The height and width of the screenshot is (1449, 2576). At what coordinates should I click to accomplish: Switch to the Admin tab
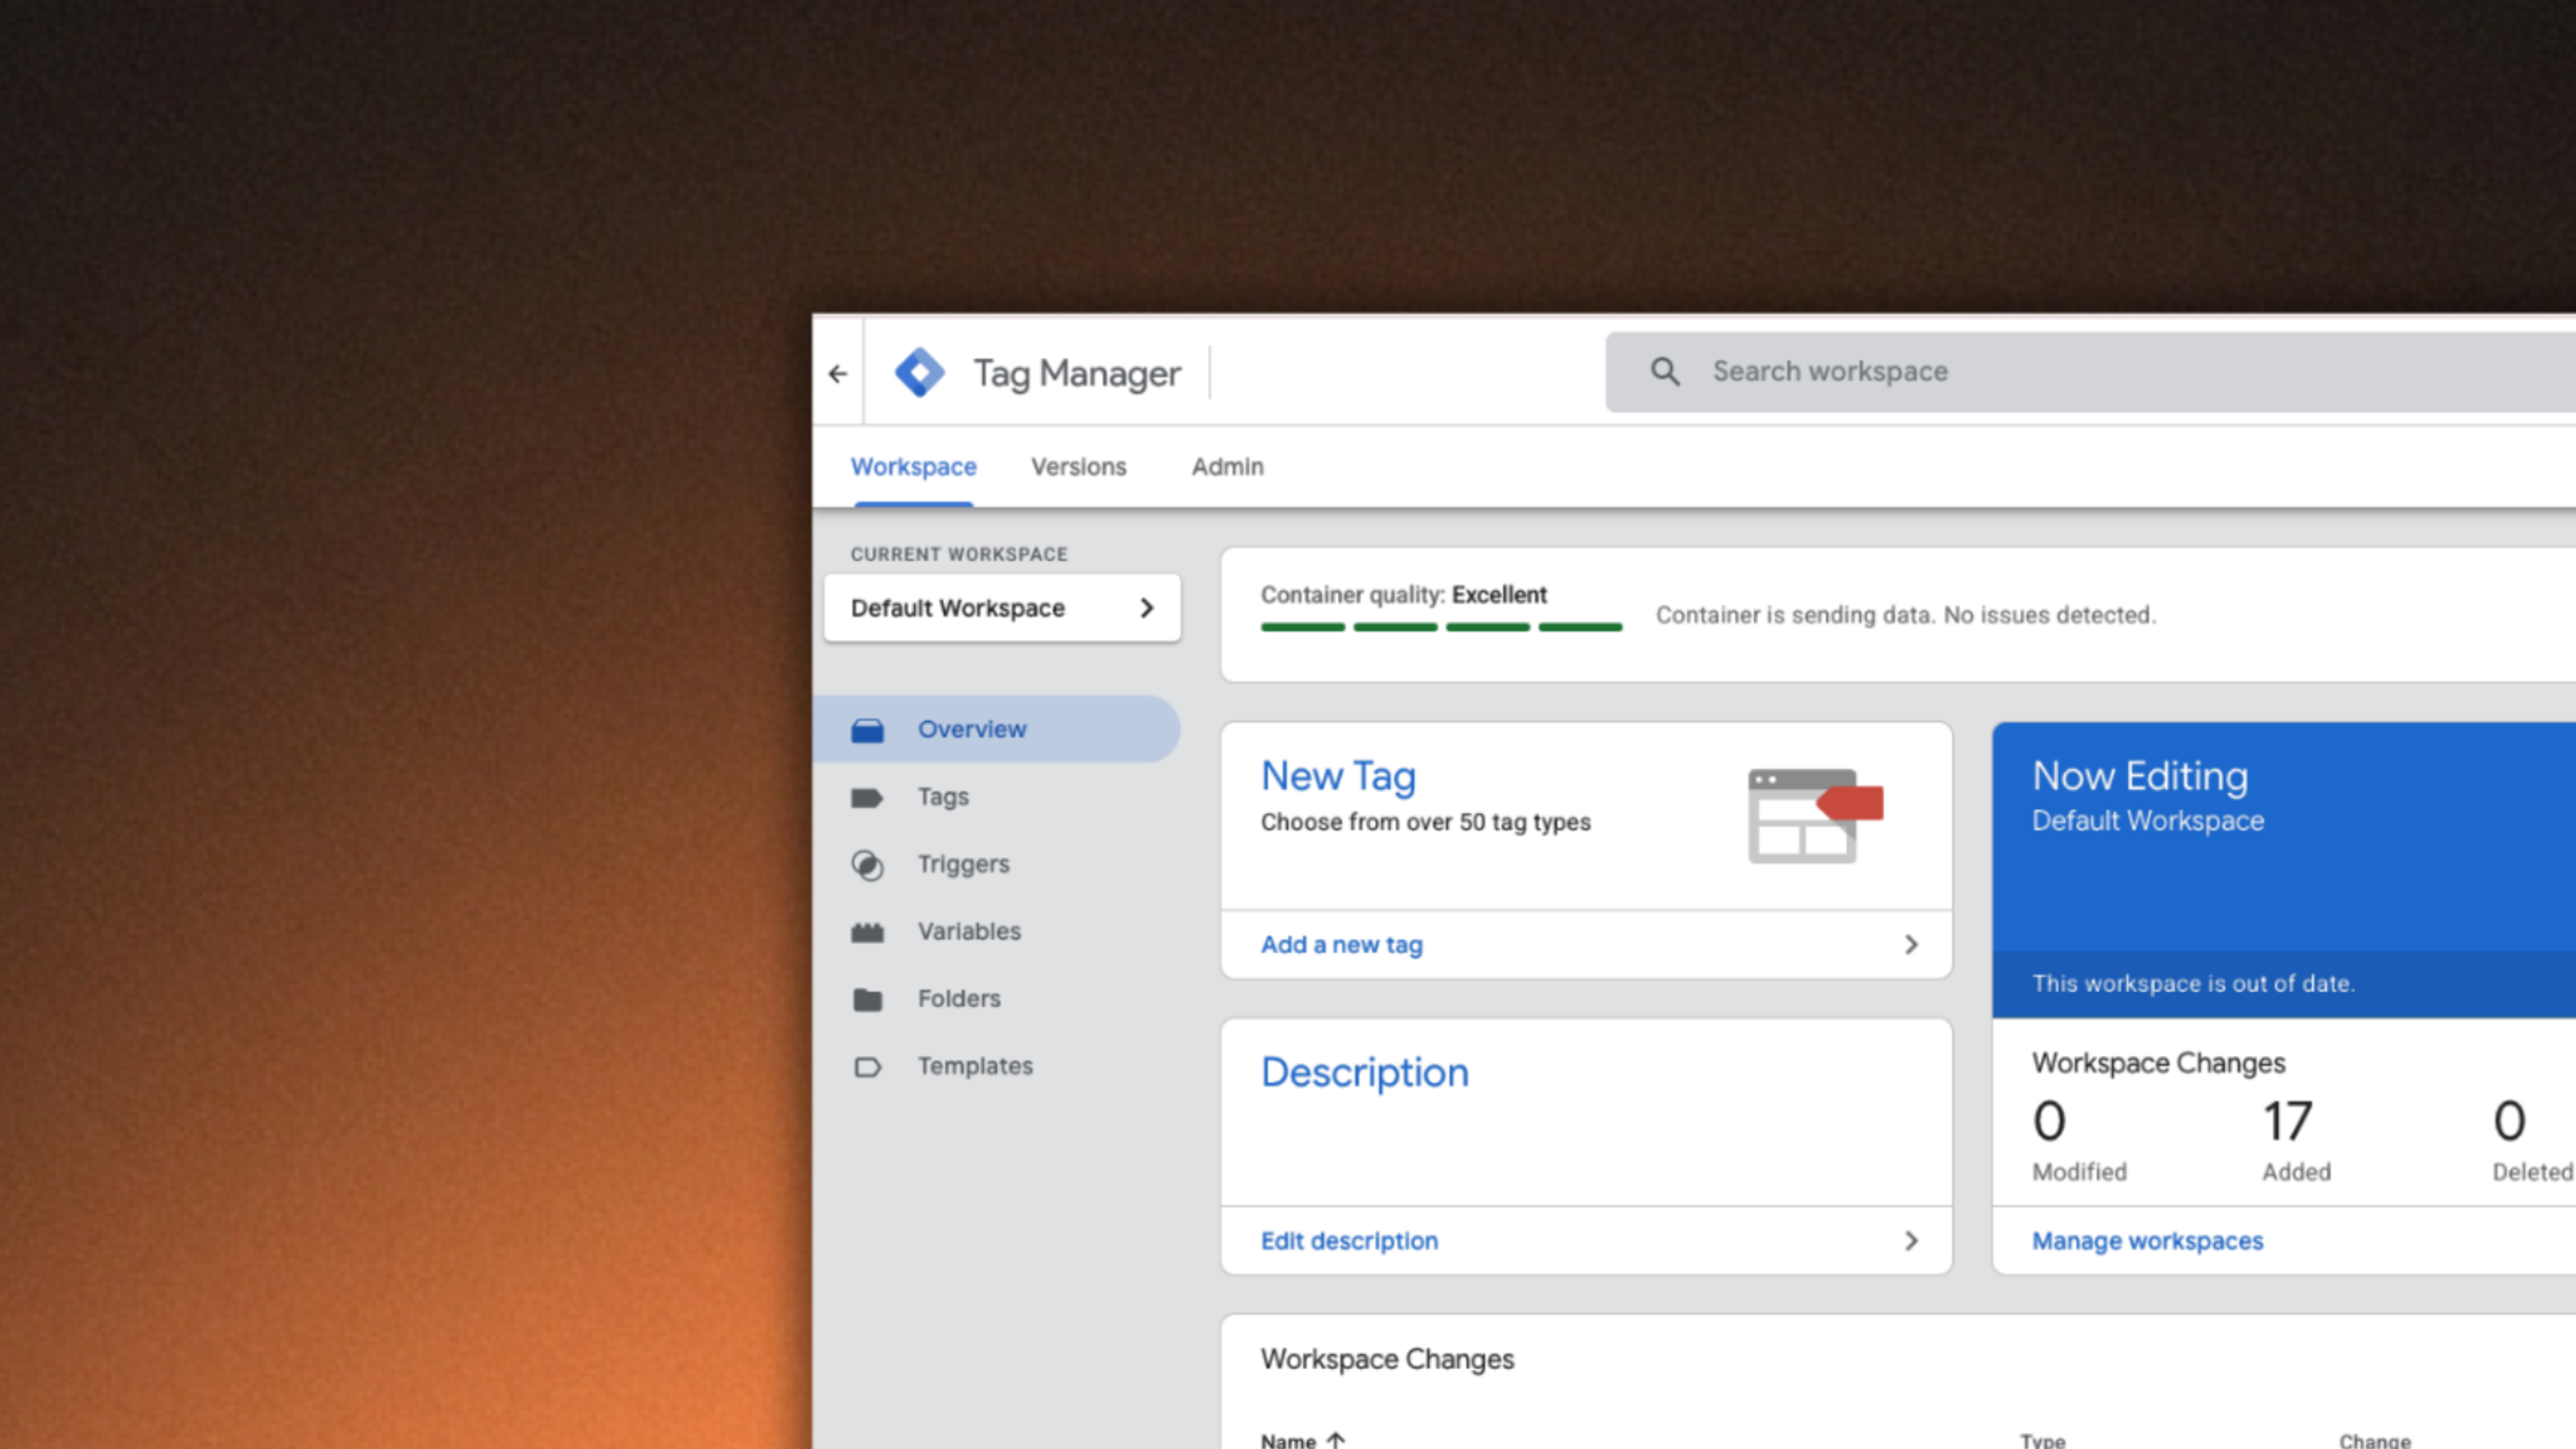(1227, 467)
